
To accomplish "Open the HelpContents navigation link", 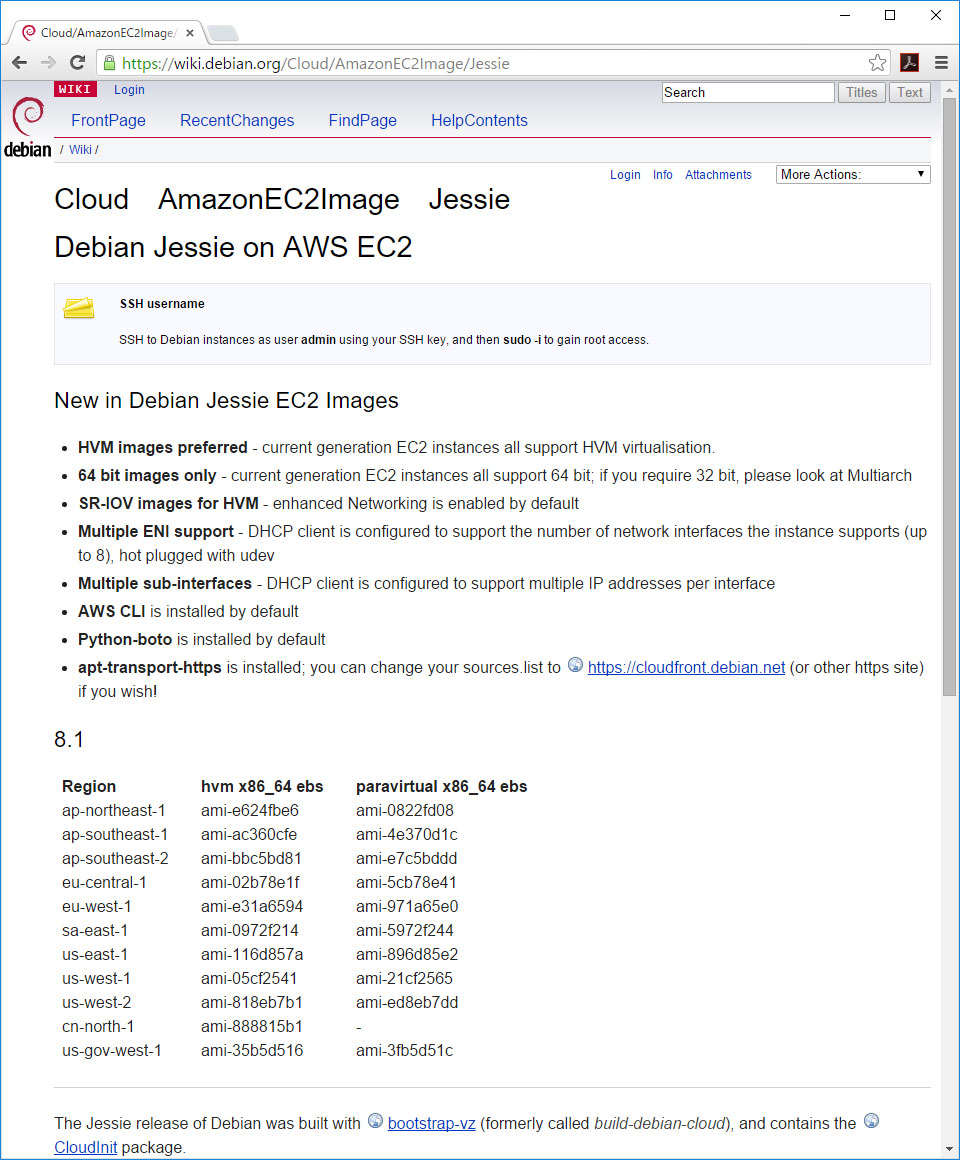I will 479,121.
